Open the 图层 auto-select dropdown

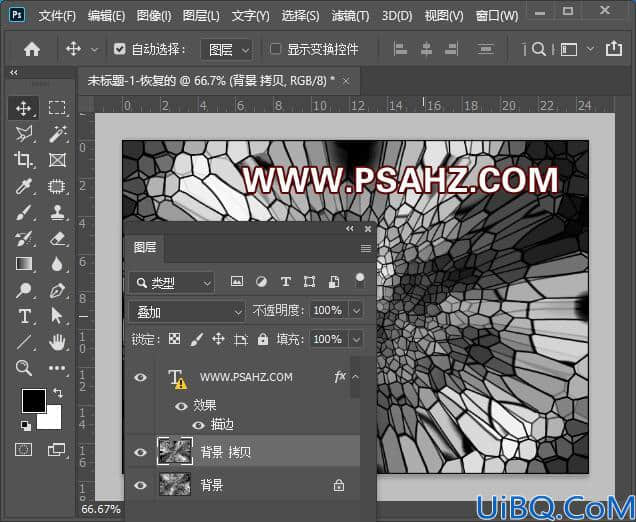[227, 50]
